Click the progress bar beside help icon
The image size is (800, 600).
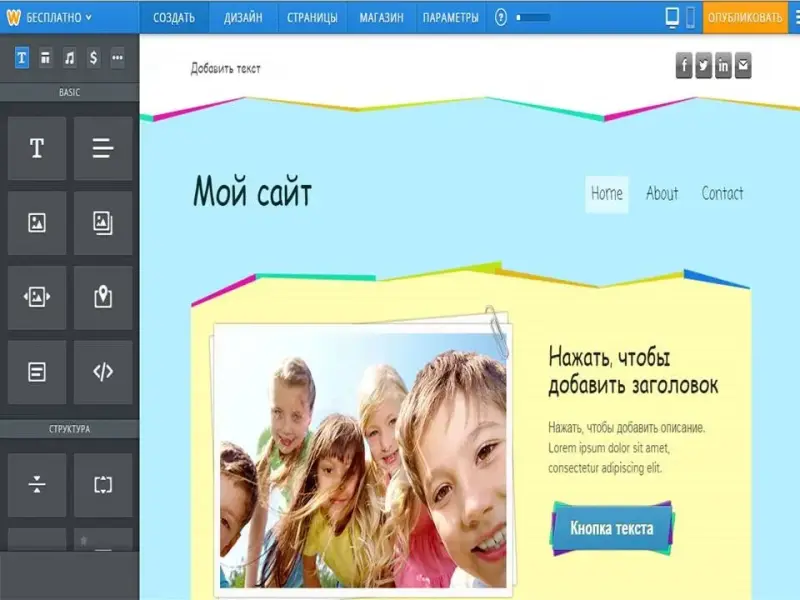point(532,17)
